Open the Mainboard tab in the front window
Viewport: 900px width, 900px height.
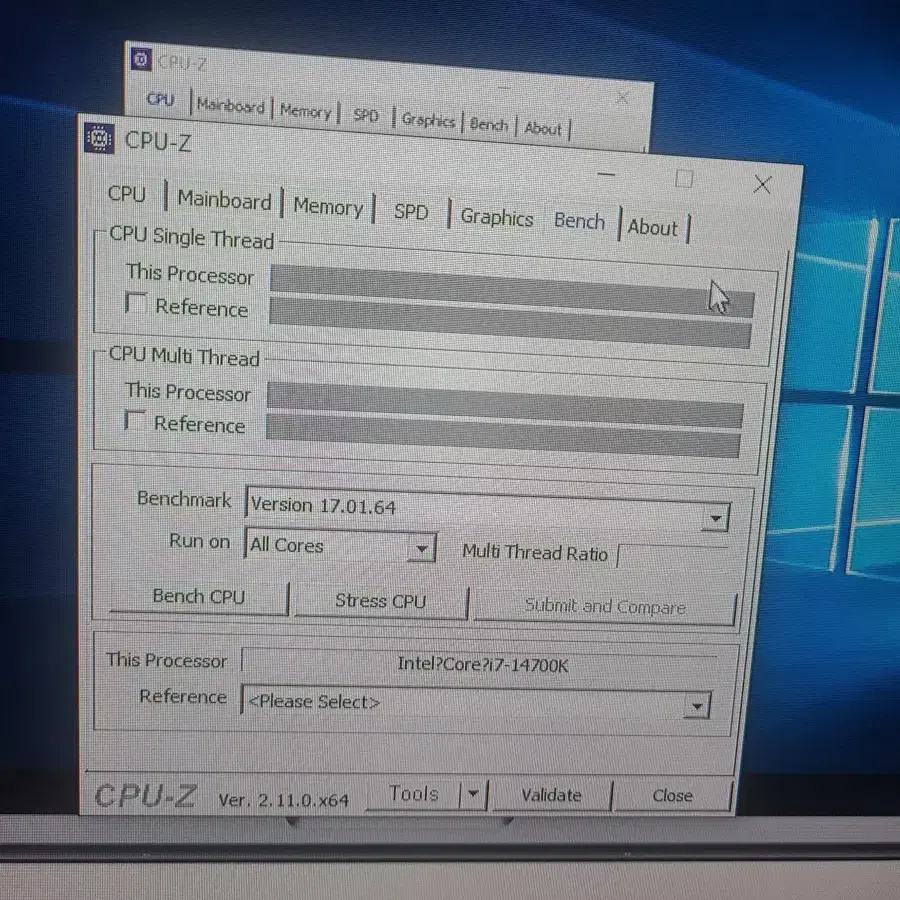point(224,200)
